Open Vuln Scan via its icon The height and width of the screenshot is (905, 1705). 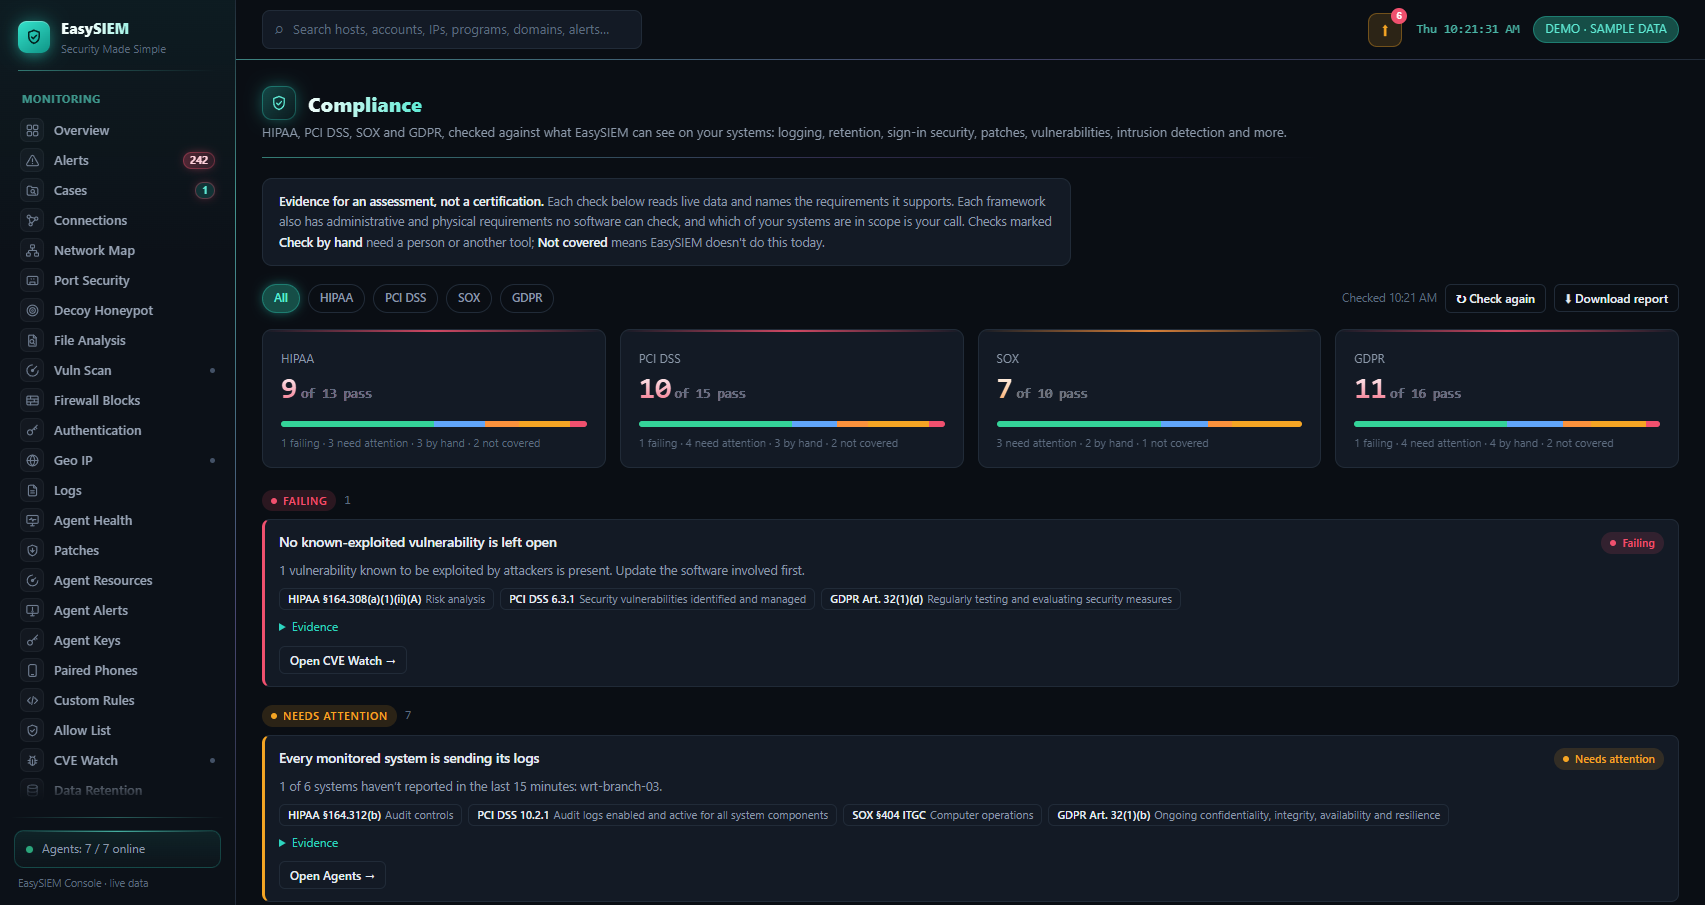pos(33,371)
